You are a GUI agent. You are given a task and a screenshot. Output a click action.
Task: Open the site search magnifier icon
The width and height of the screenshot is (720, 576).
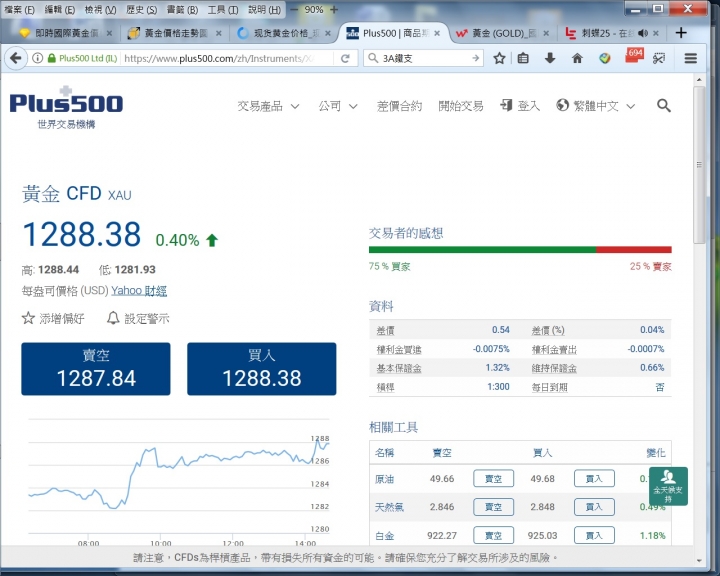coord(664,106)
